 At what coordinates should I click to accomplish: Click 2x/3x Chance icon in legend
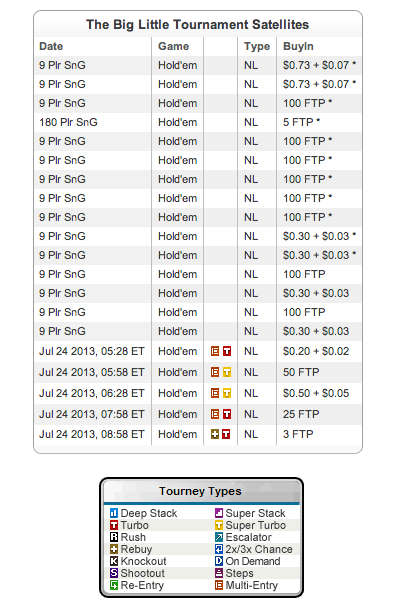click(x=219, y=549)
